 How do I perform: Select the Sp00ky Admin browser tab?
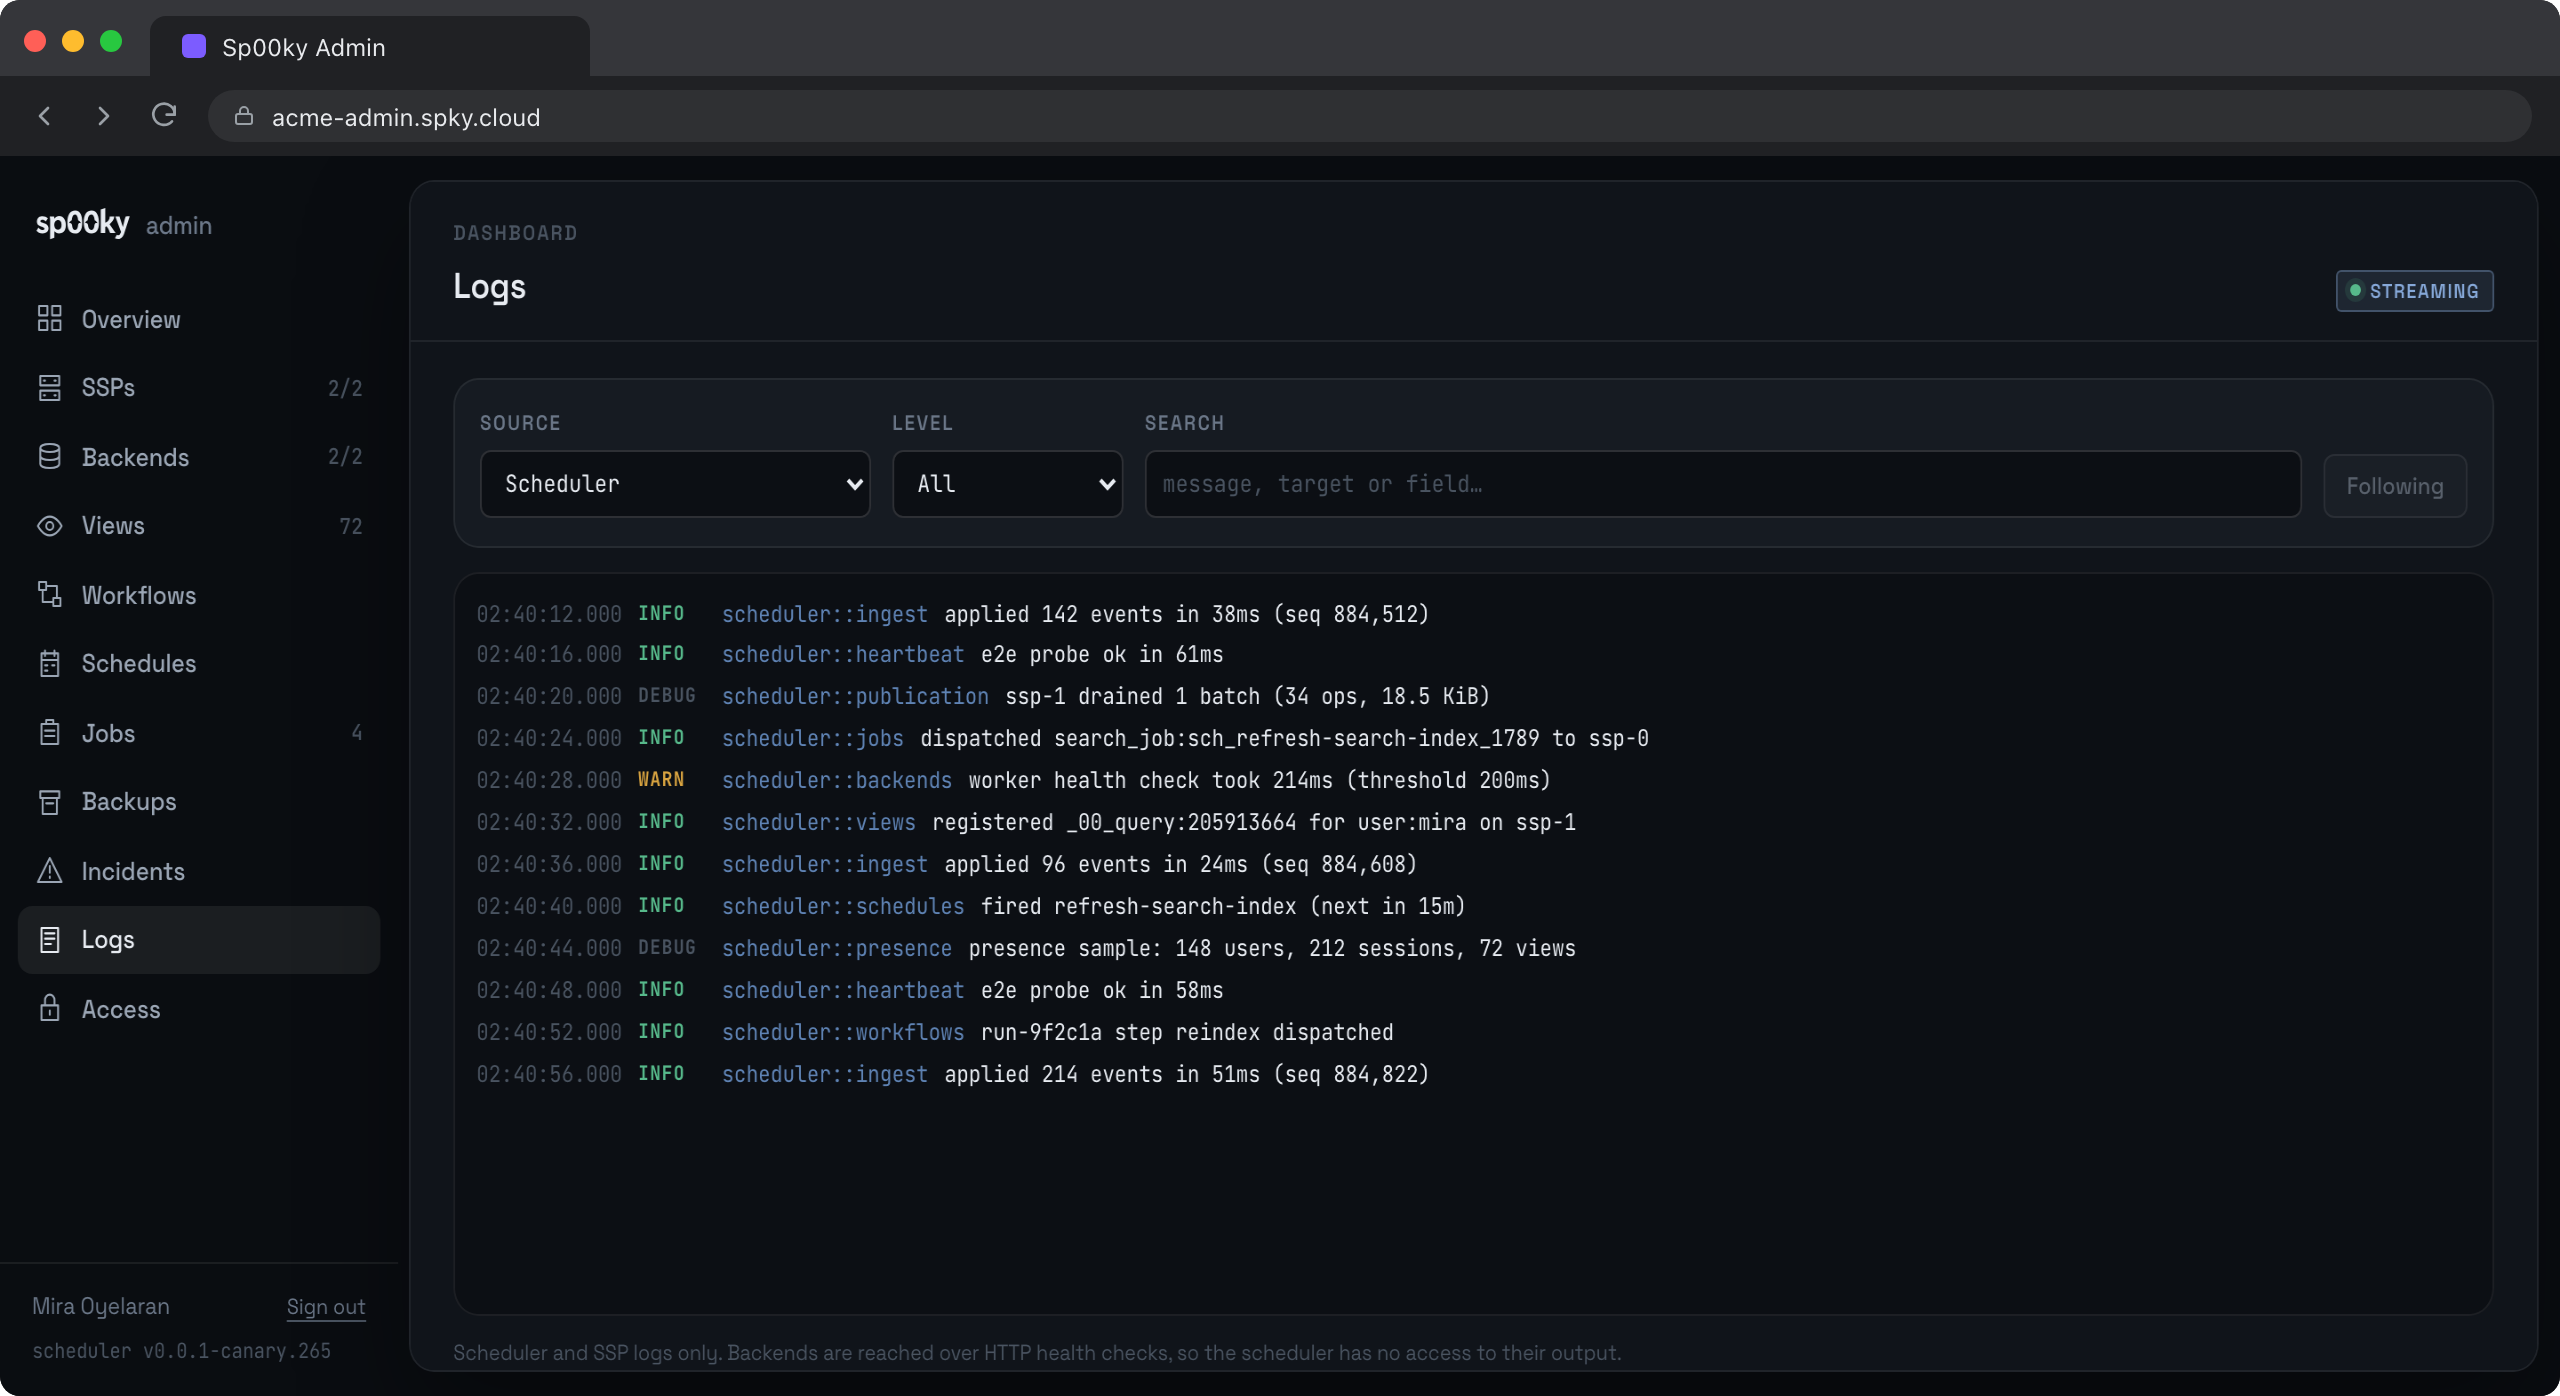[369, 47]
